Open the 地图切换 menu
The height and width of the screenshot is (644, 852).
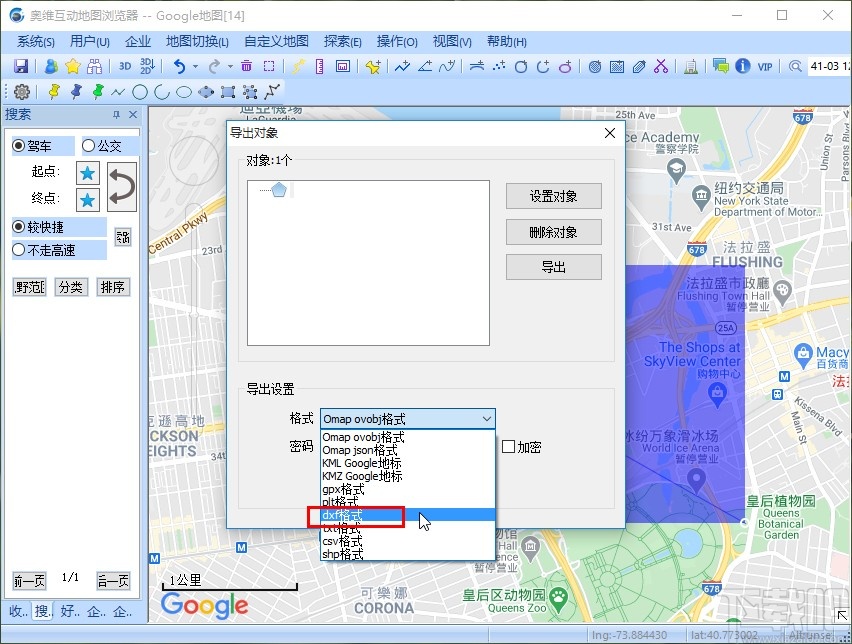point(197,41)
